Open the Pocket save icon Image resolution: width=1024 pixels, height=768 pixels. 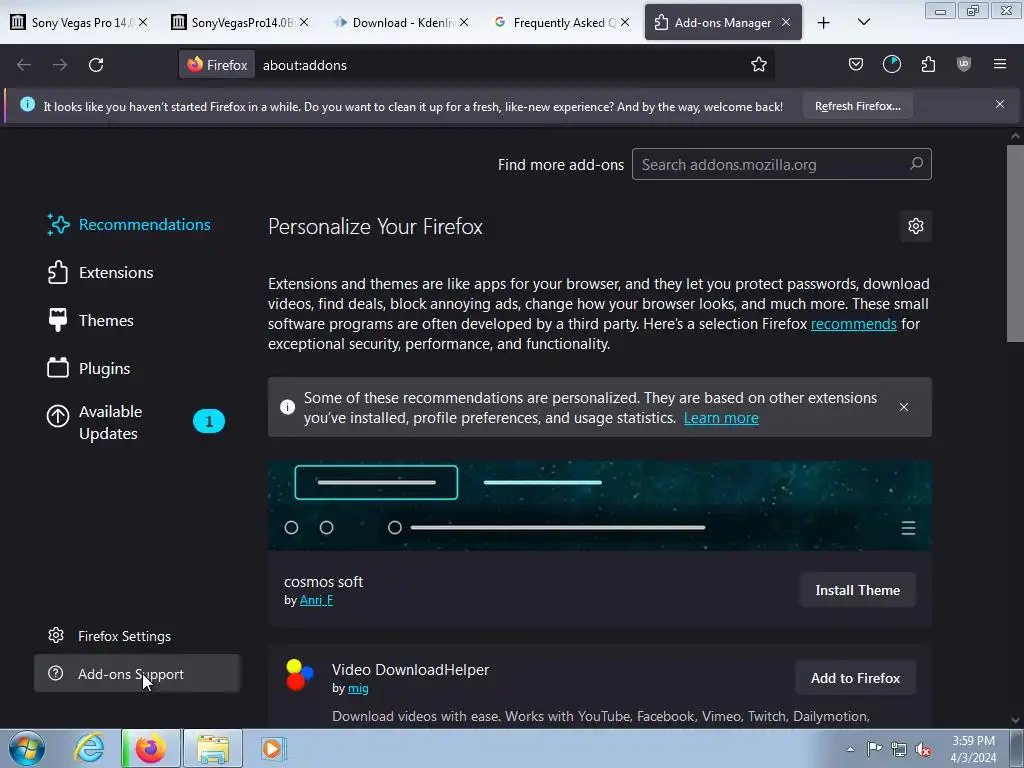pos(856,64)
